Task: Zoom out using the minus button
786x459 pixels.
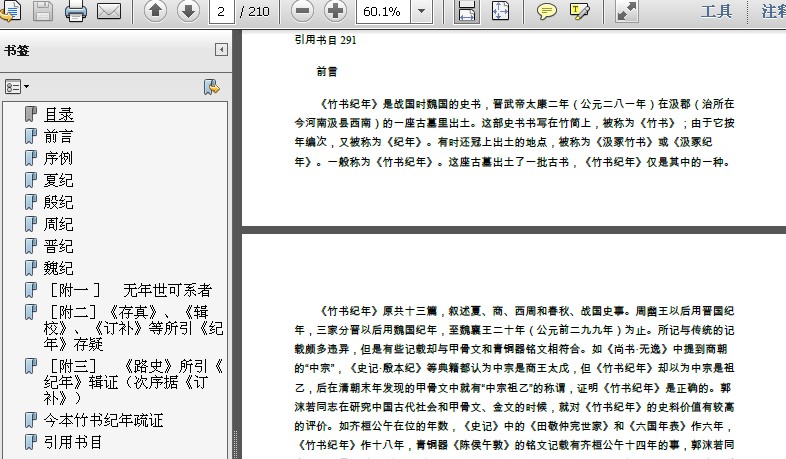Action: [x=303, y=12]
